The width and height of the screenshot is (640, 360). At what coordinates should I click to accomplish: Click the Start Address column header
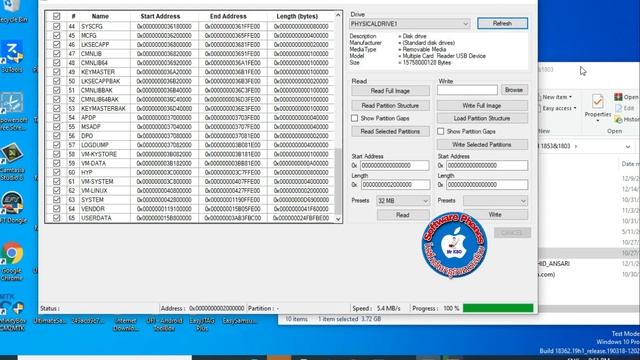coord(160,16)
